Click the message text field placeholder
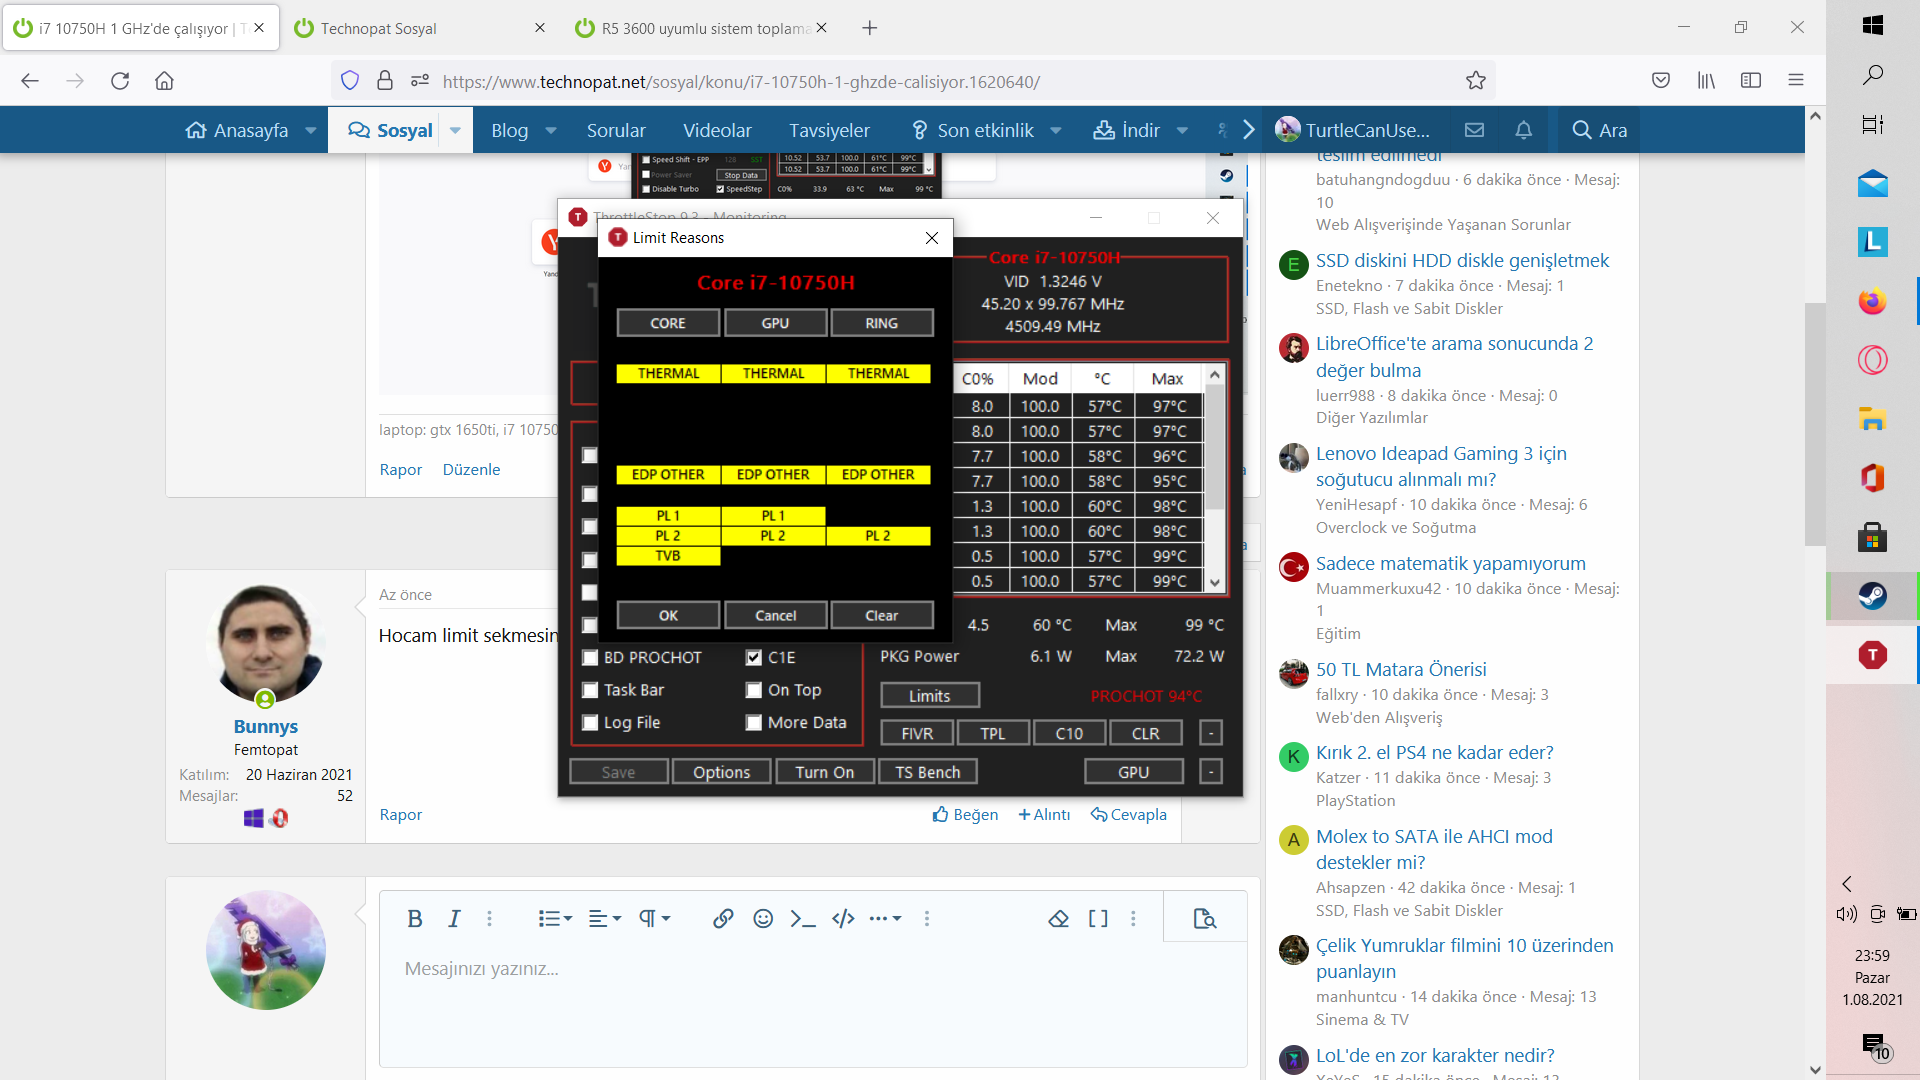This screenshot has width=1920, height=1080. click(x=482, y=968)
